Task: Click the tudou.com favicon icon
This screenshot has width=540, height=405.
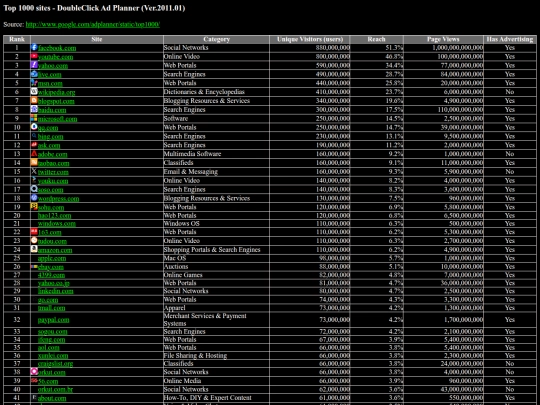Action: (34, 240)
